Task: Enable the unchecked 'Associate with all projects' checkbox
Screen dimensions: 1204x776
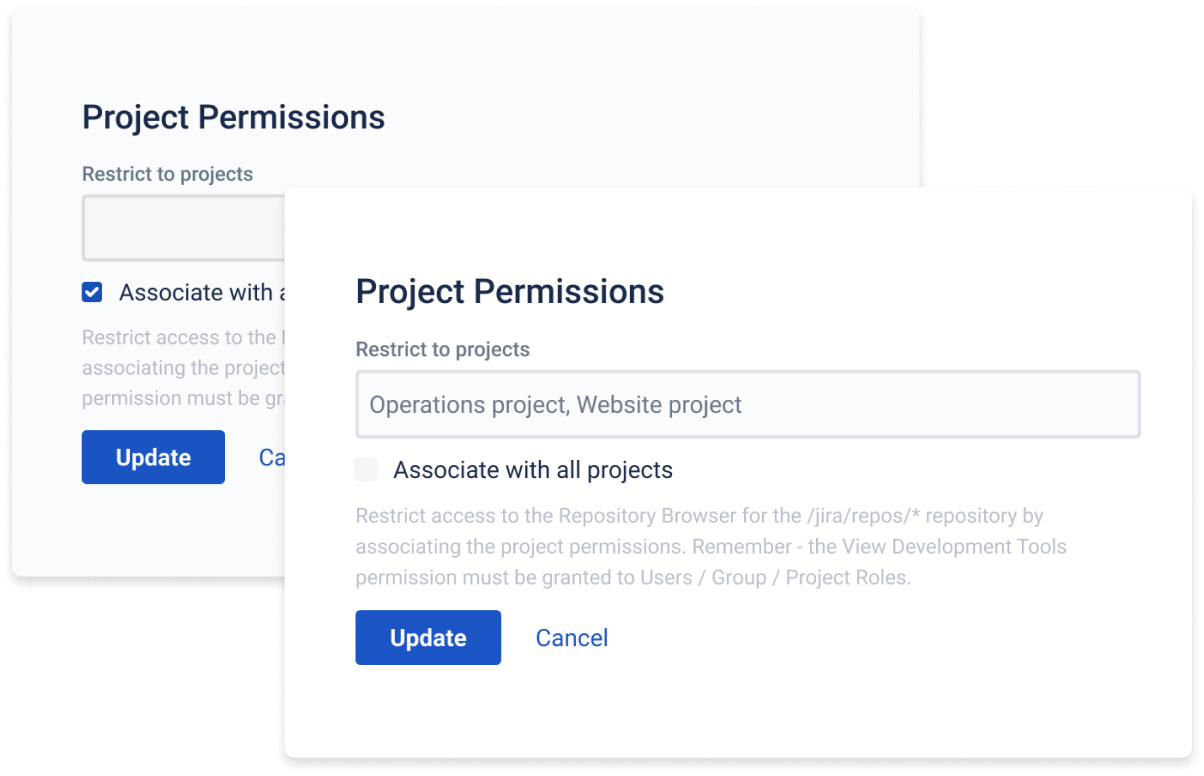Action: [x=366, y=470]
